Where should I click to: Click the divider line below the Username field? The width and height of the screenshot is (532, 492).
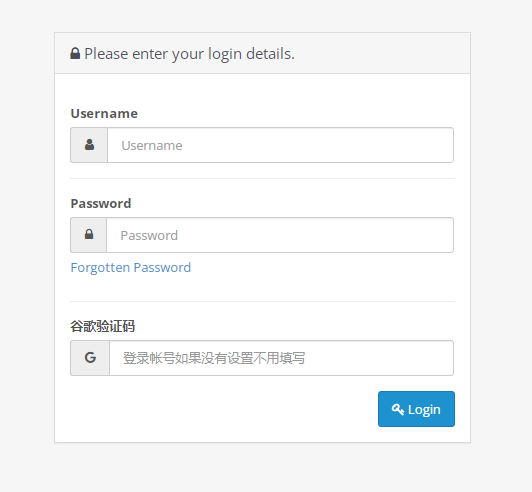pyautogui.click(x=262, y=178)
